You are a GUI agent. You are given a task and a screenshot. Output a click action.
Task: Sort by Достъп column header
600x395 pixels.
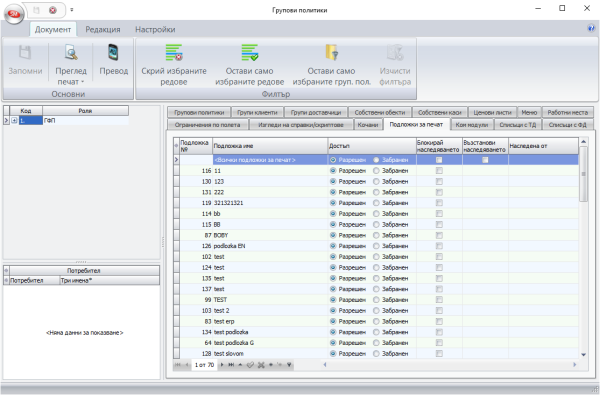372,146
